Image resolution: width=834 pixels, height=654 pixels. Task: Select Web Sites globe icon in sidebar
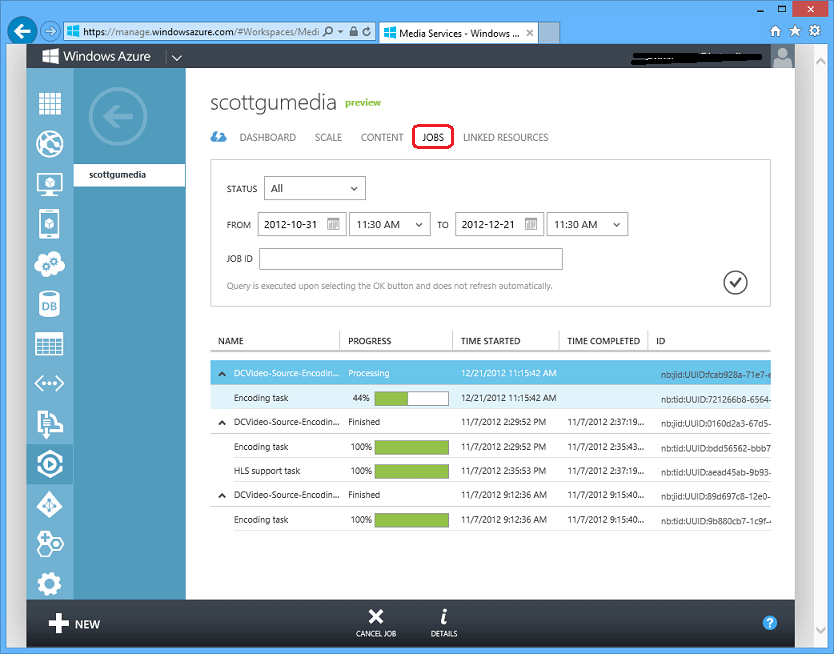[x=49, y=144]
